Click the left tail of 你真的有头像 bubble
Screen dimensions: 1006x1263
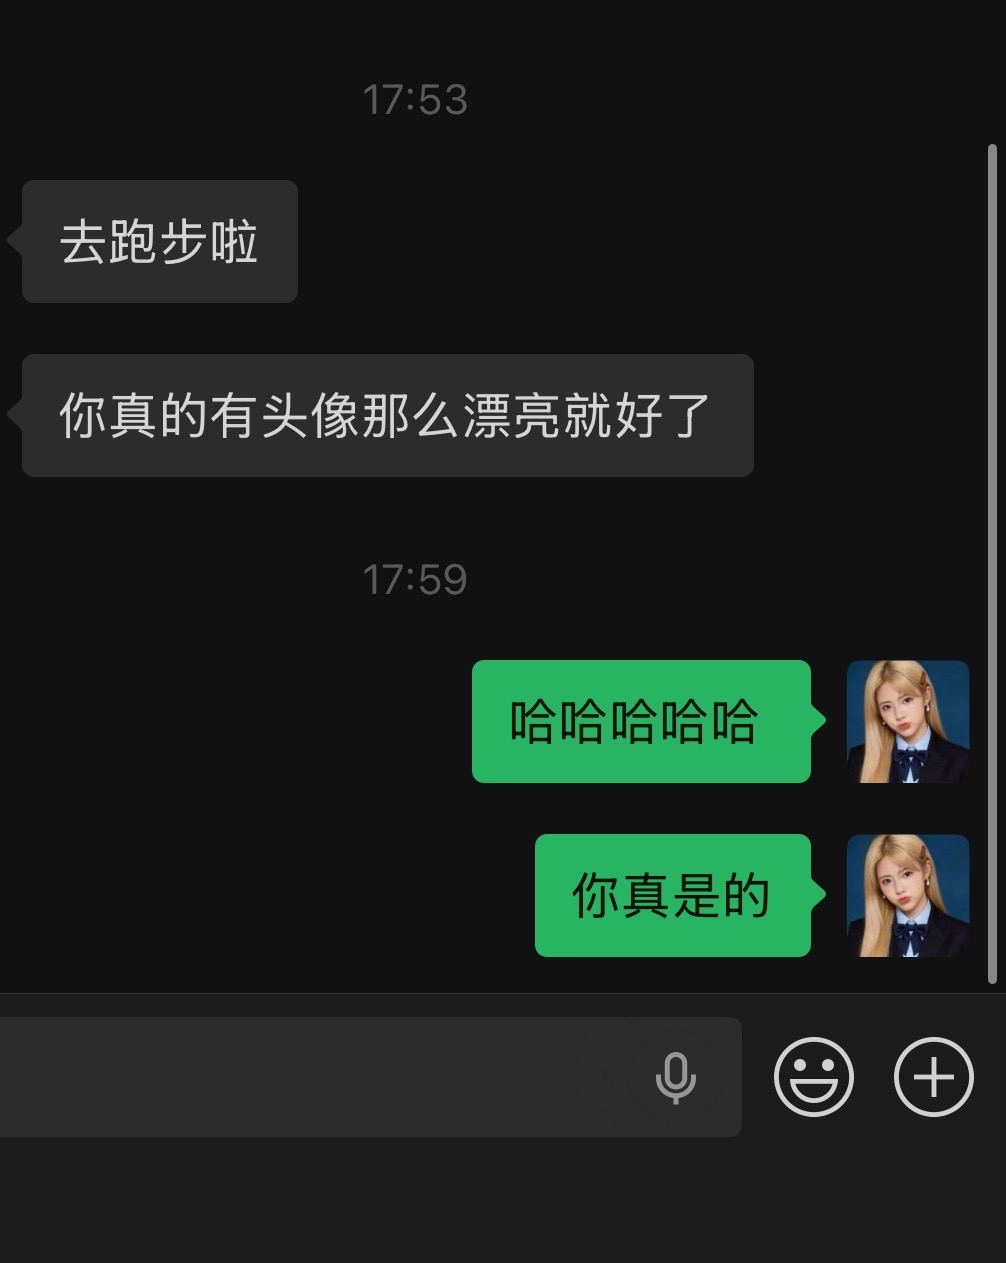pyautogui.click(x=14, y=415)
